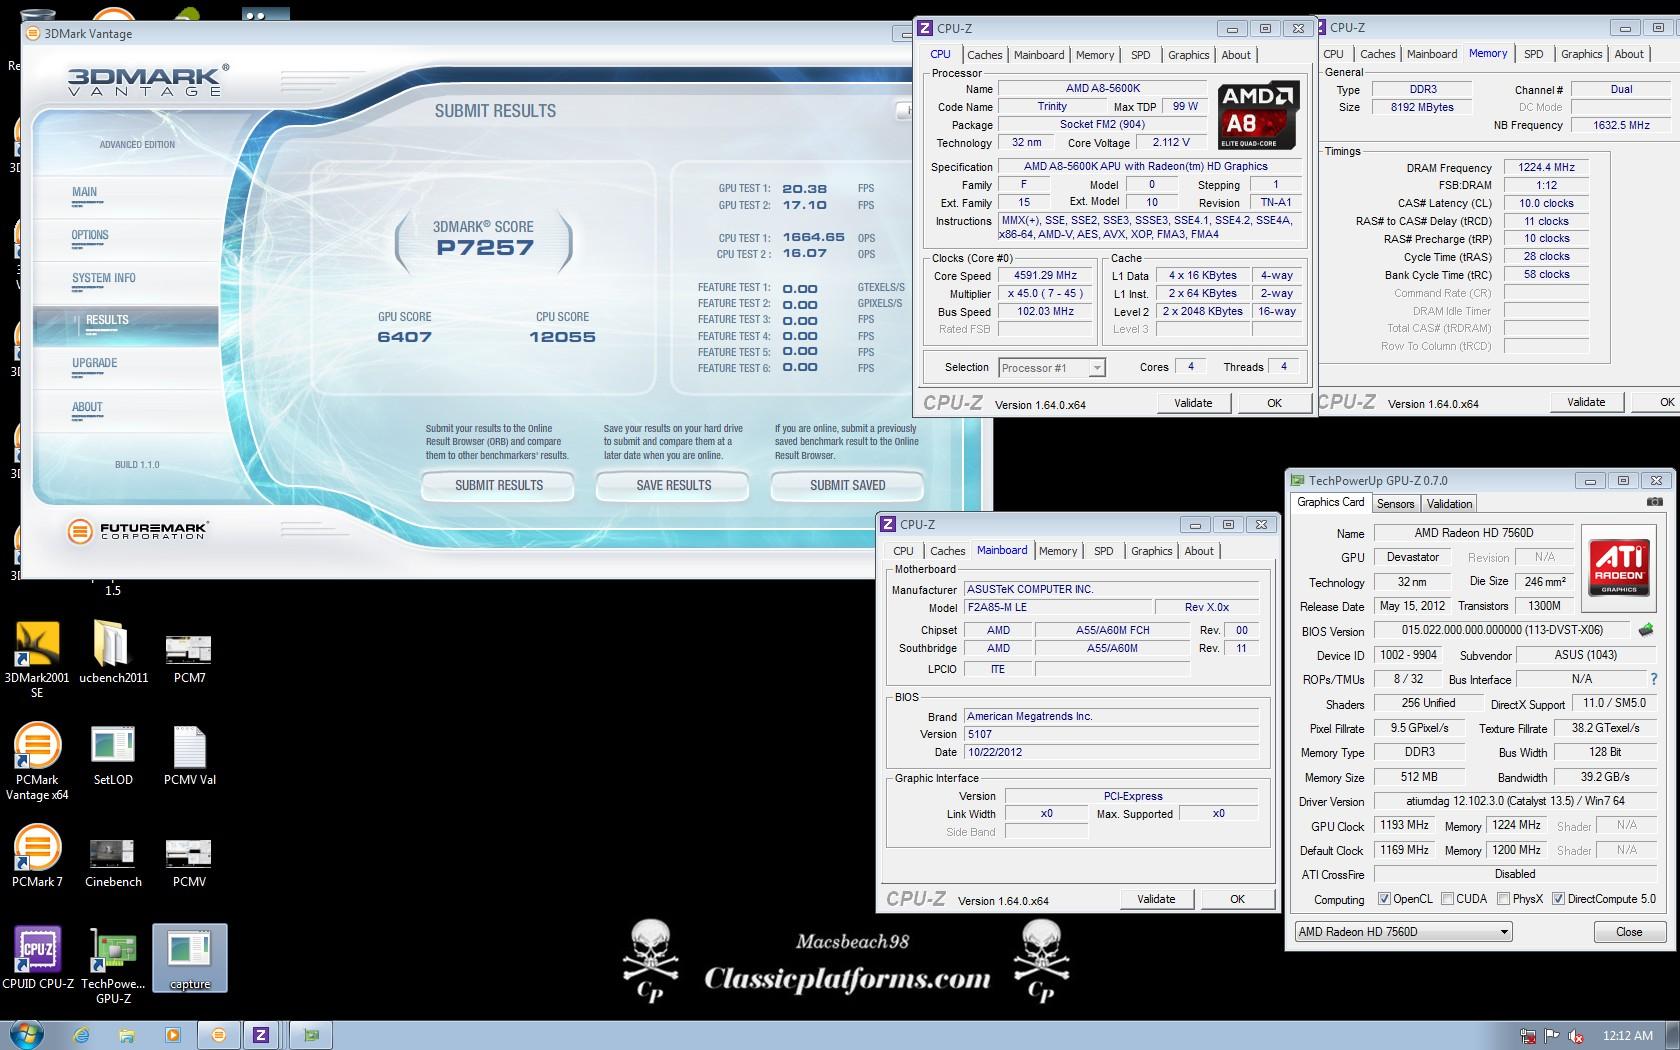1680x1050 pixels.
Task: Switch to SPD tab in CPU-Z Memory window
Action: point(1534,54)
